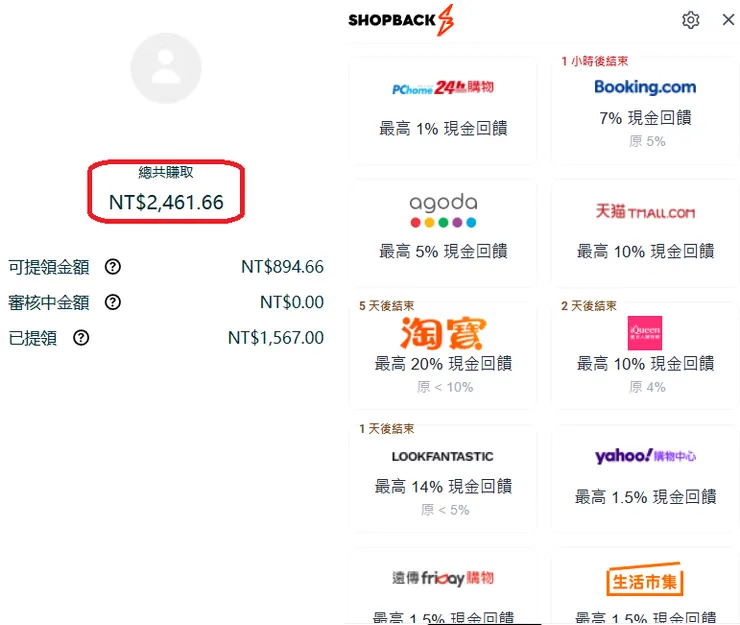
Task: Show help for 已提領
Action: tap(81, 338)
